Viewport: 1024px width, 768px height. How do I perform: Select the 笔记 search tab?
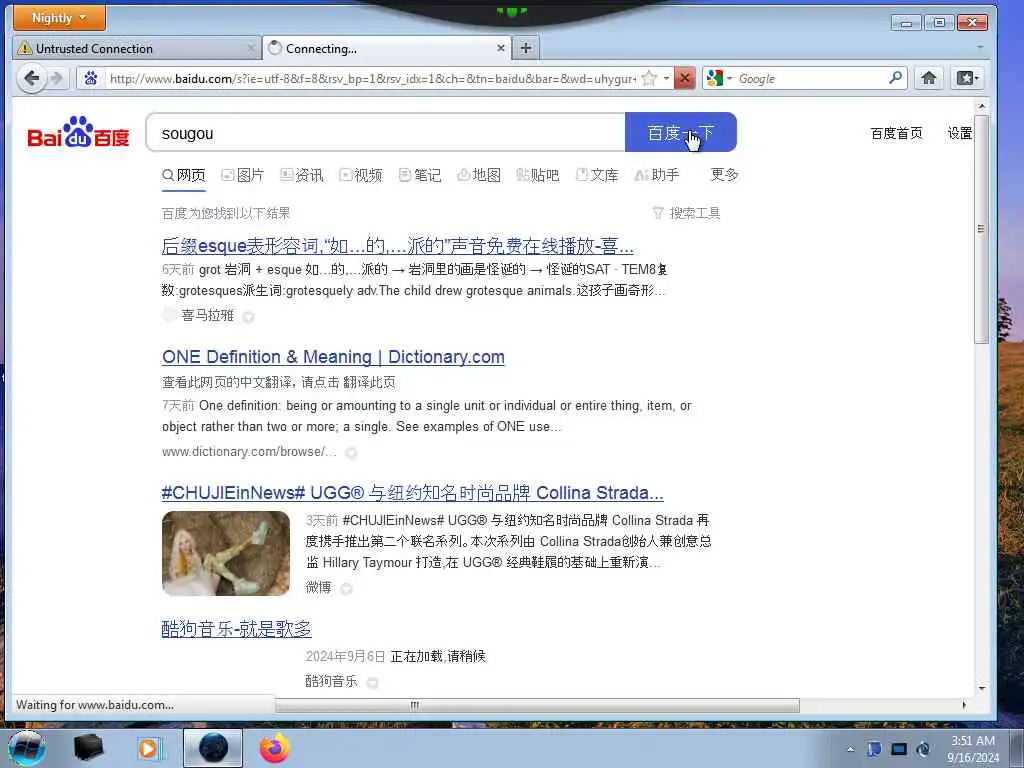(420, 175)
